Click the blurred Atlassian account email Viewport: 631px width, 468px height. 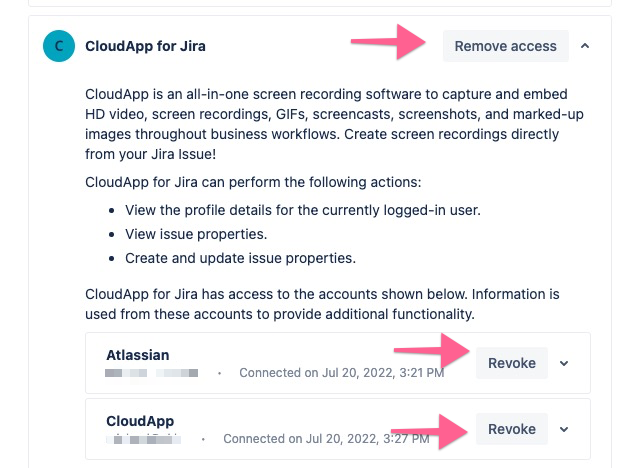(x=151, y=373)
